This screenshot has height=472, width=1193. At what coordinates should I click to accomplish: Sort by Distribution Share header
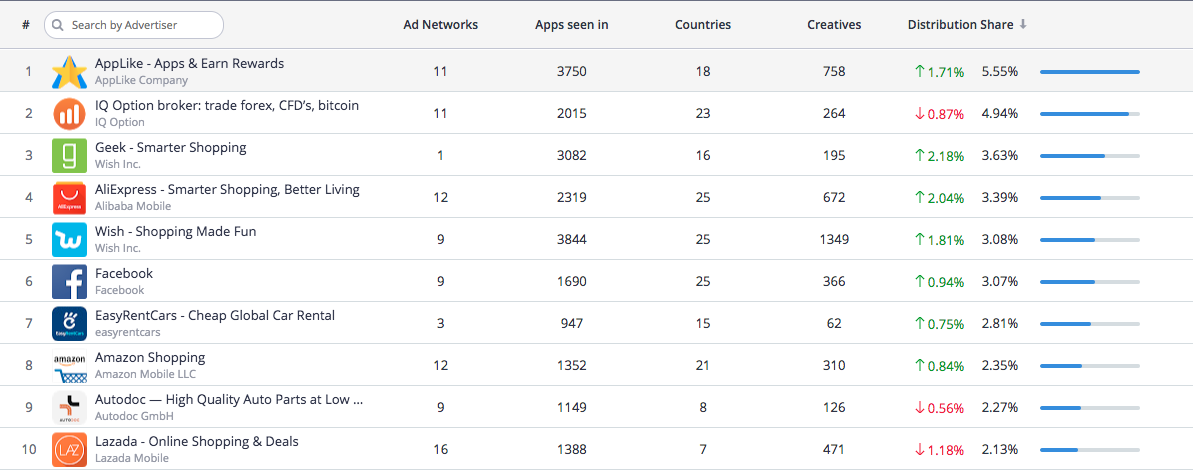tap(960, 25)
